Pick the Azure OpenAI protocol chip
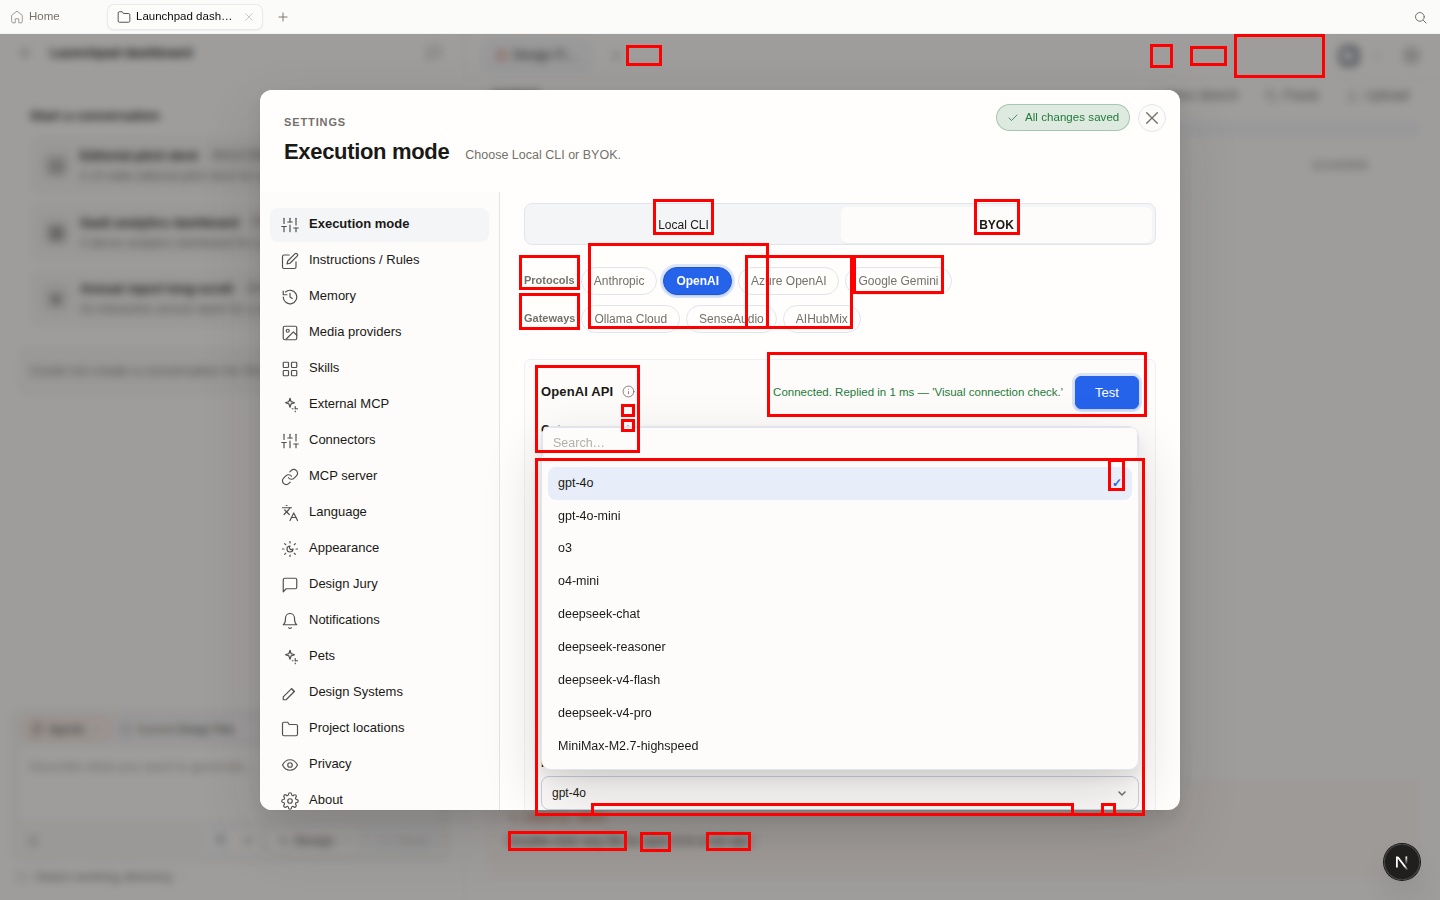Screen dimensions: 1440x900 (x=789, y=281)
